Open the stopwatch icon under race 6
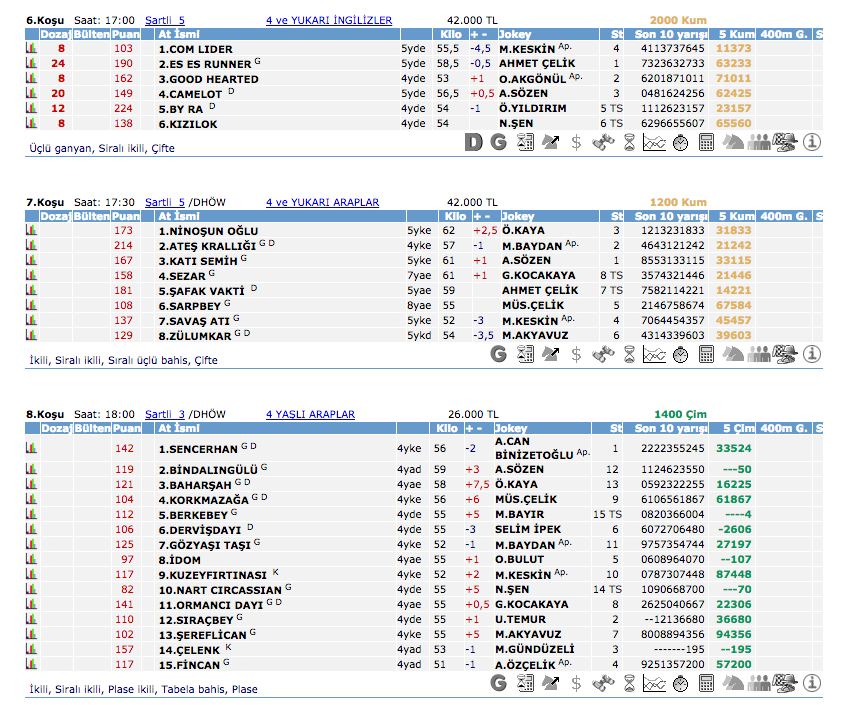This screenshot has height=705, width=842. [680, 142]
